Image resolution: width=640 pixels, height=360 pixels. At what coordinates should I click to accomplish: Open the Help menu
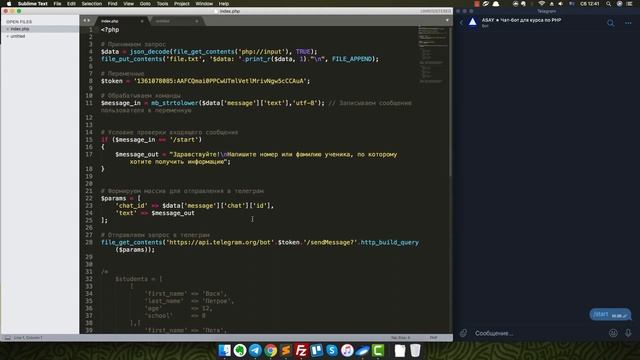pos(224,4)
